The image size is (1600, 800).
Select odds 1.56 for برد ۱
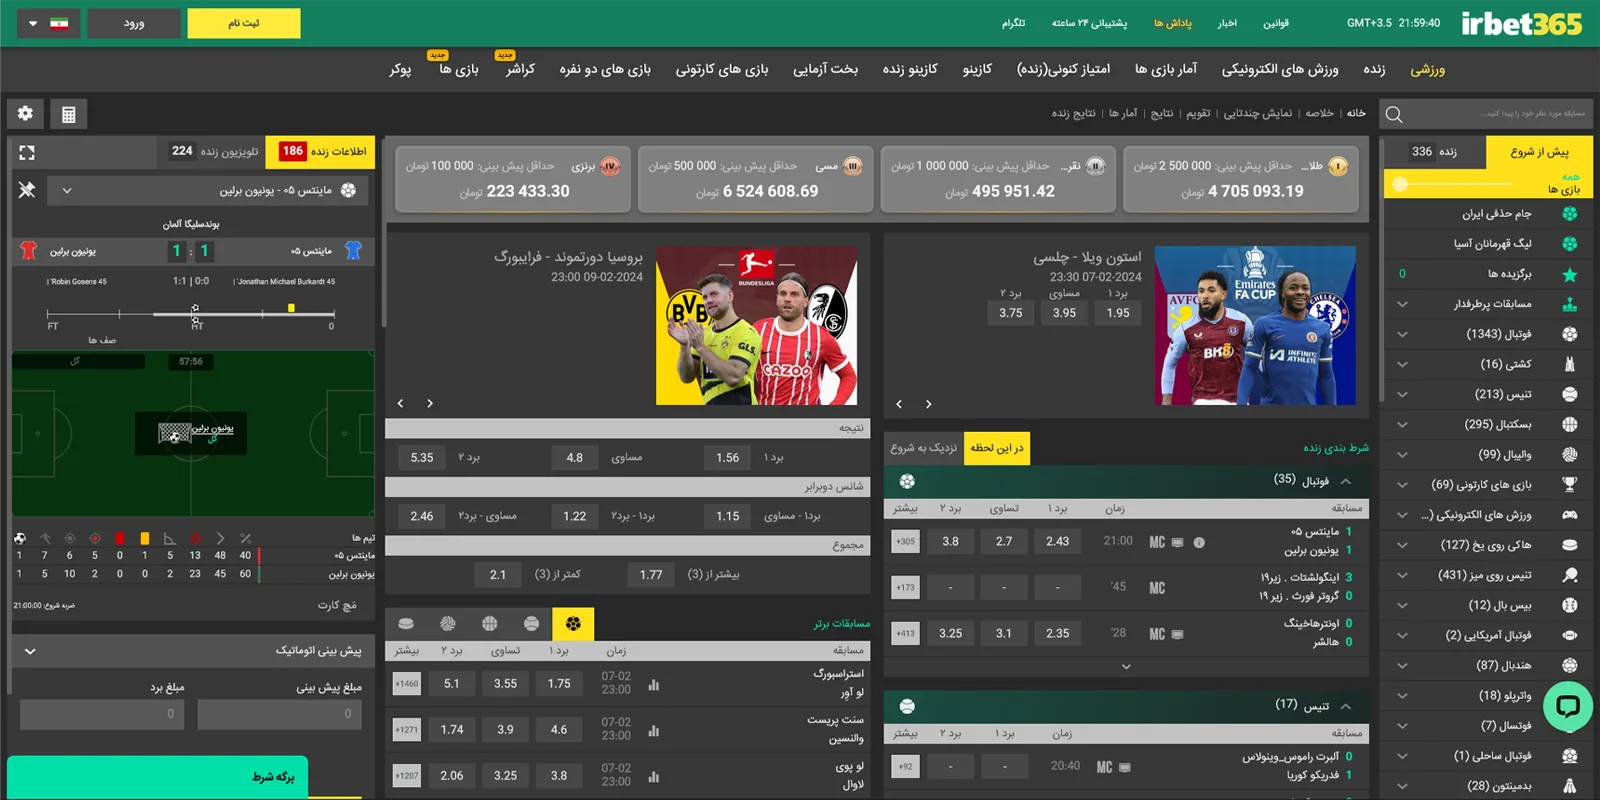pos(728,457)
